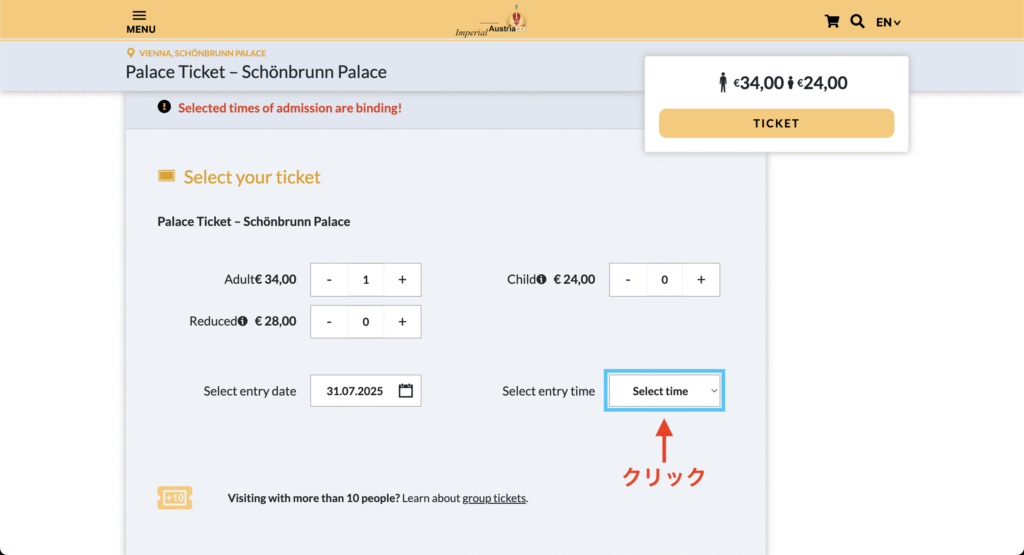The width and height of the screenshot is (1024, 555).
Task: Increase Reduced ticket count with plus
Action: 402,321
